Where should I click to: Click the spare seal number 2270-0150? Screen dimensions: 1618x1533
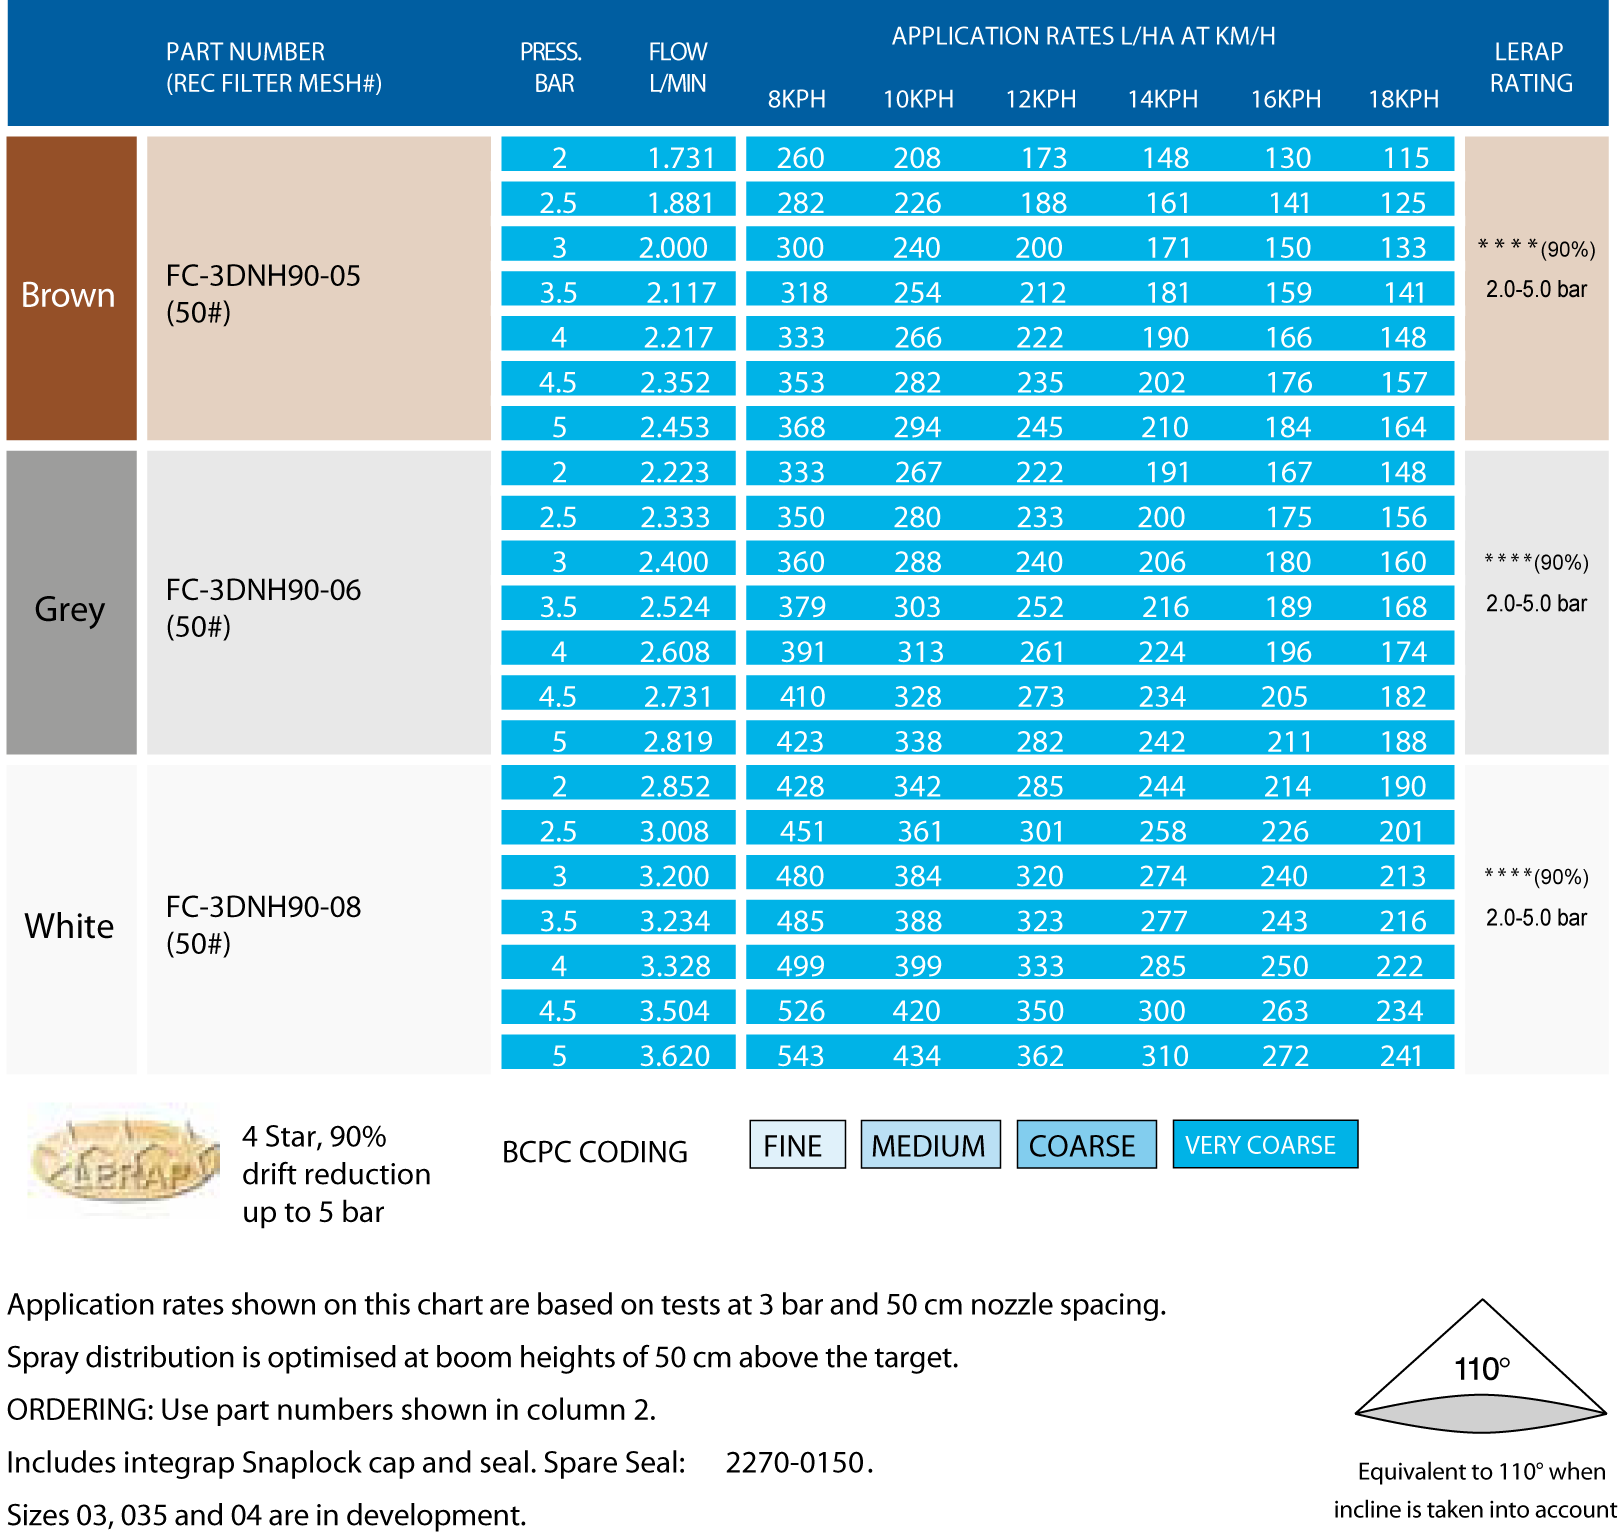(x=796, y=1462)
